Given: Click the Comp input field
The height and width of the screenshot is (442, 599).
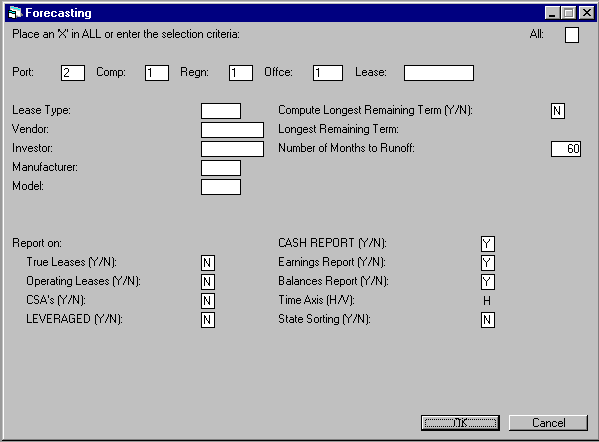Looking at the screenshot, I should (x=157, y=73).
